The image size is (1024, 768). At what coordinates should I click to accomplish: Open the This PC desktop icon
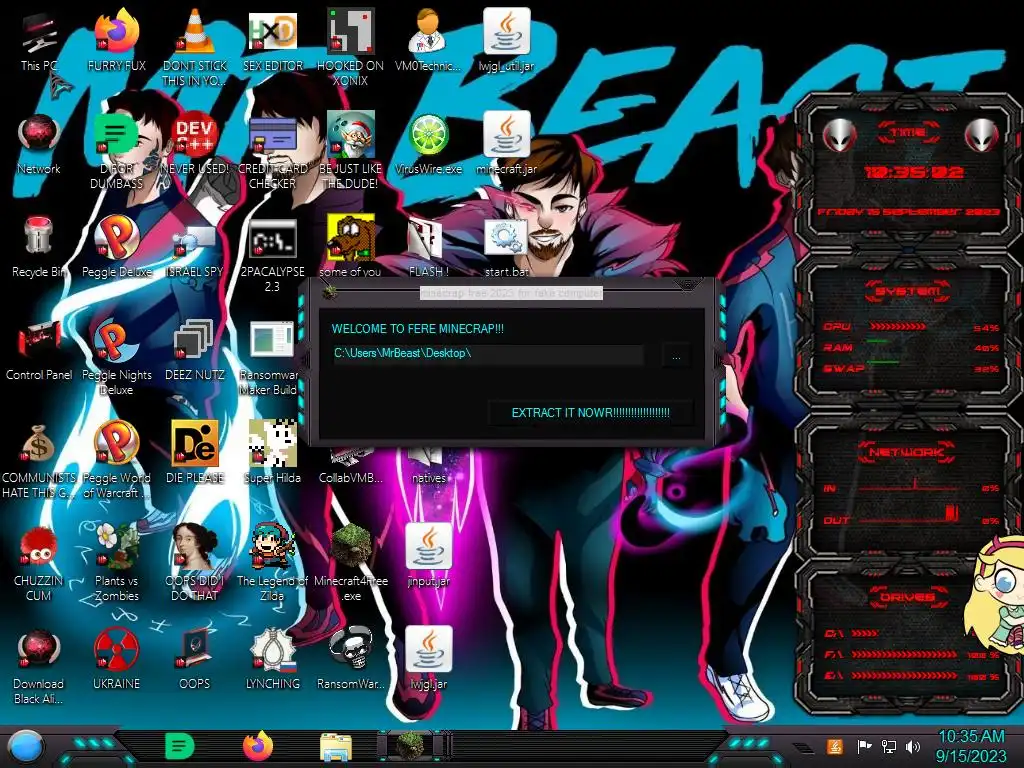[x=39, y=33]
